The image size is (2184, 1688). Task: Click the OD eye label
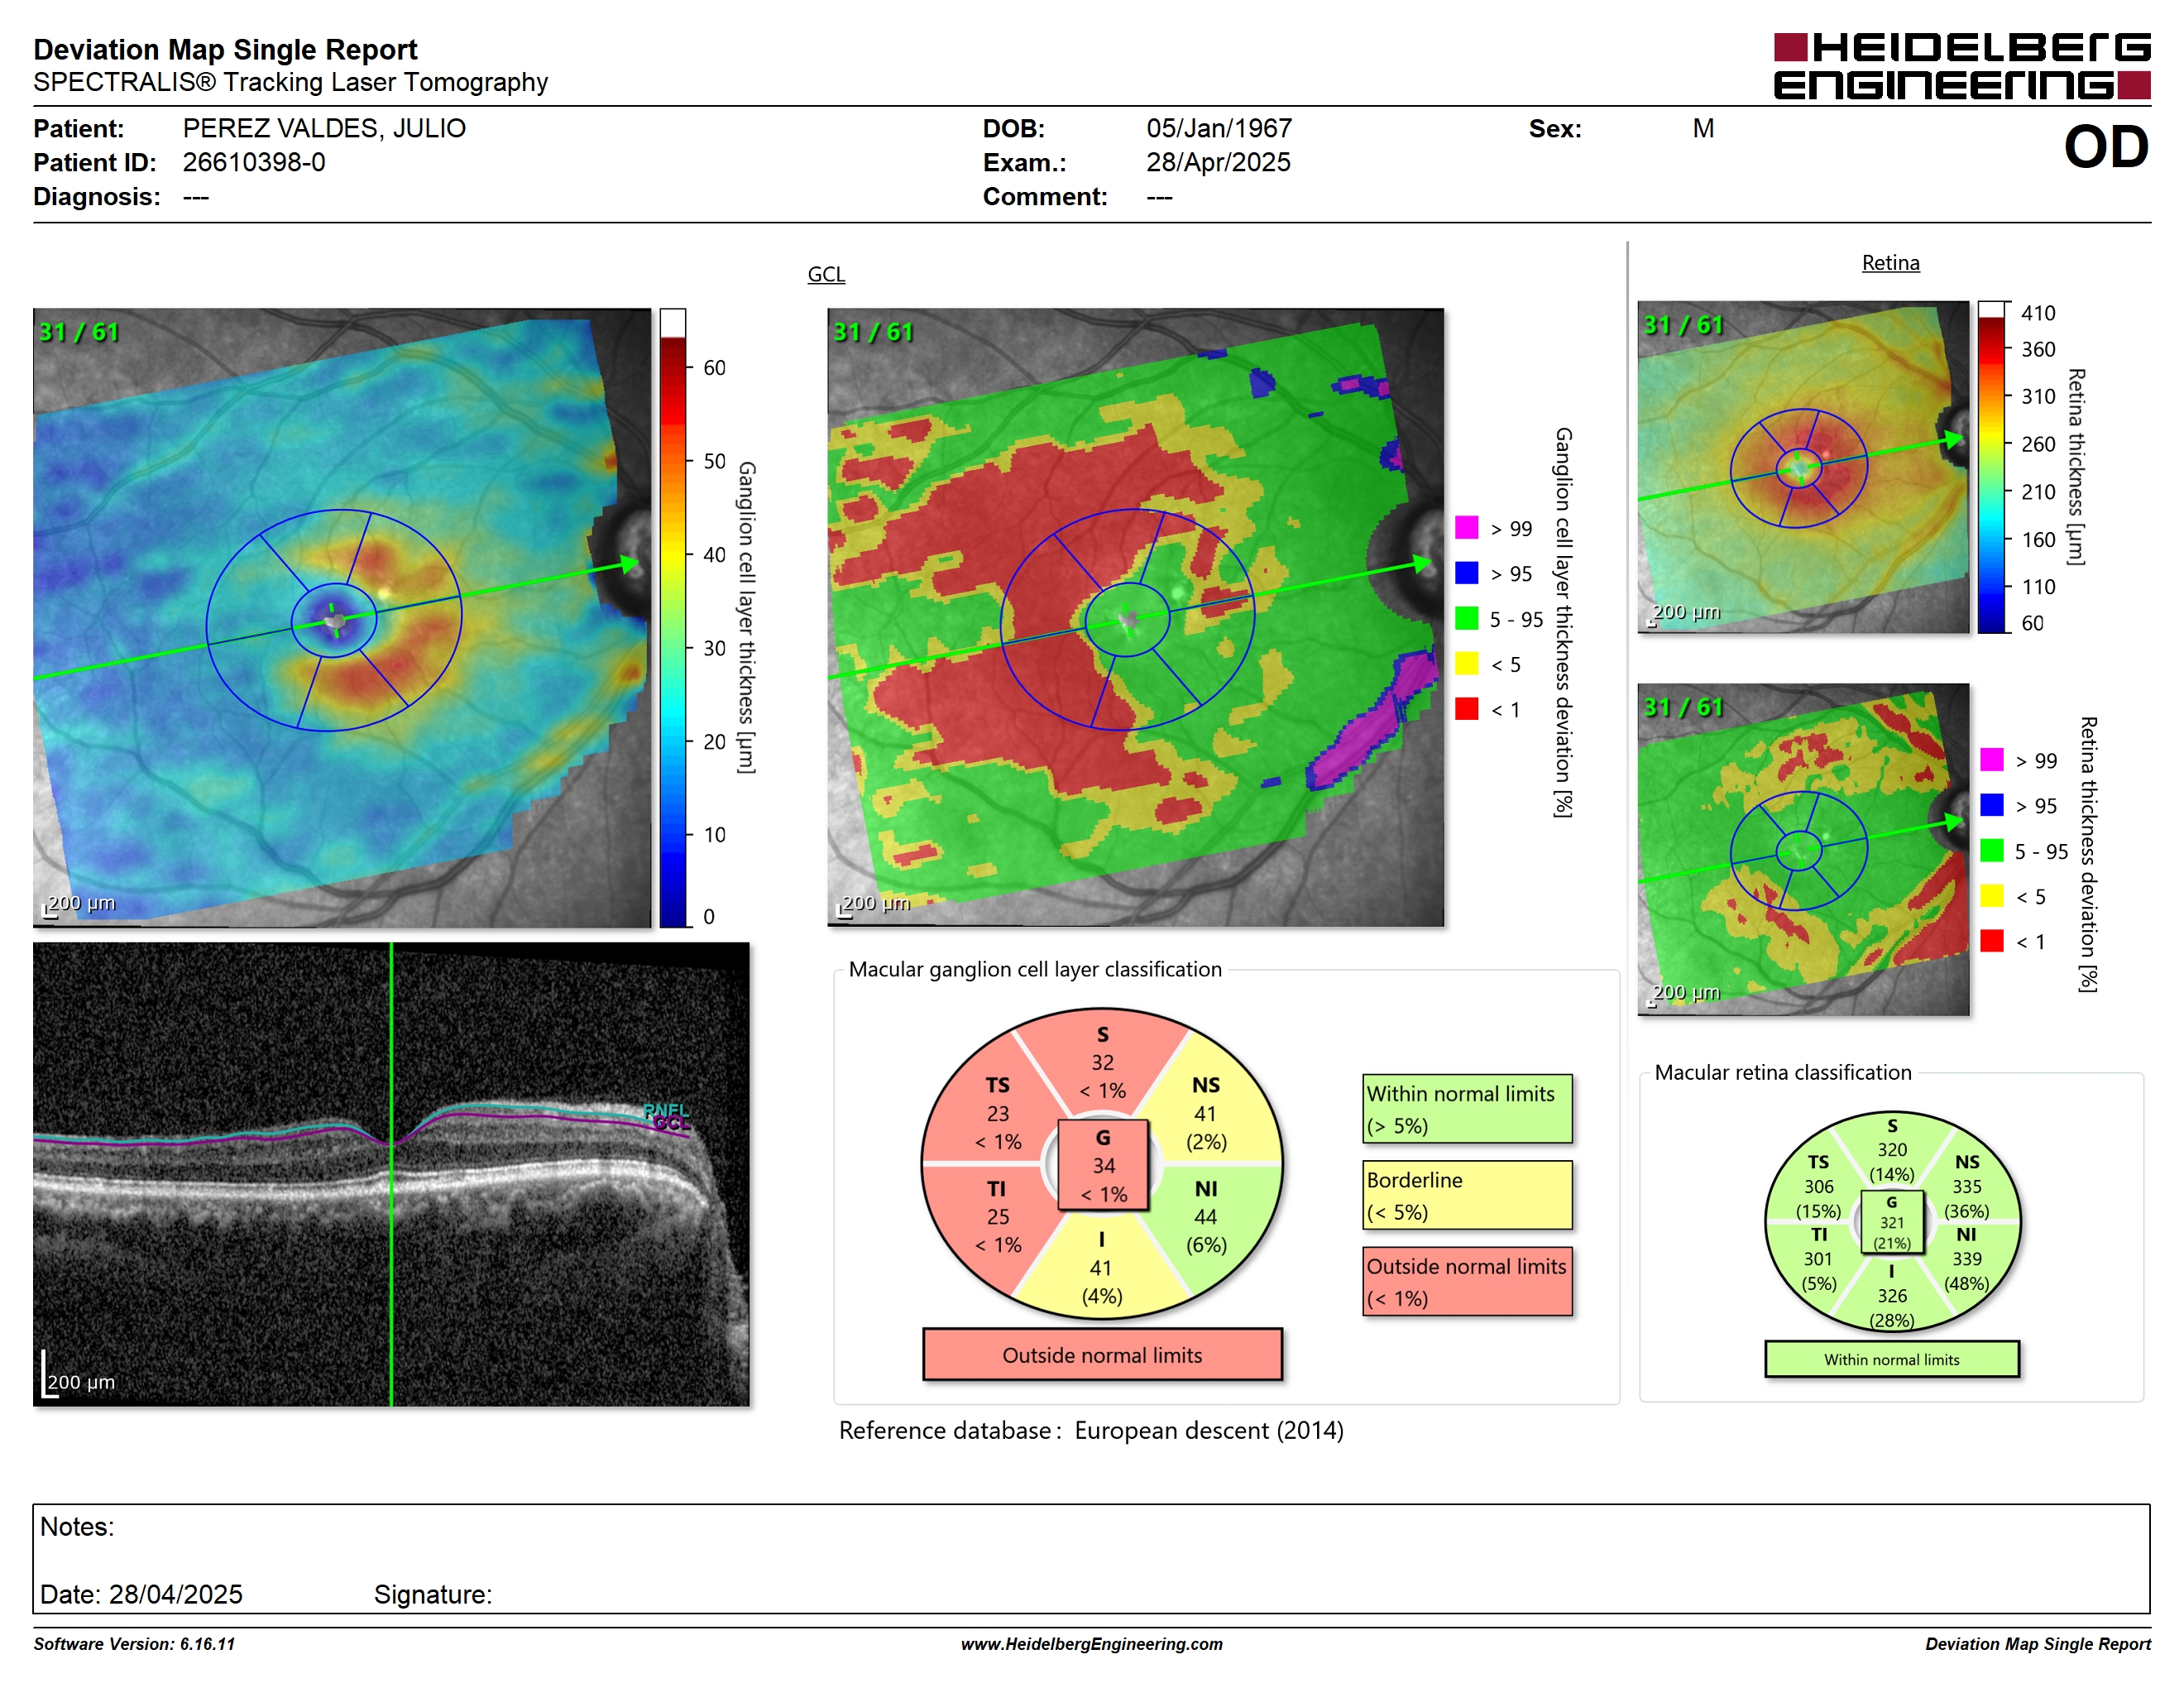2106,147
